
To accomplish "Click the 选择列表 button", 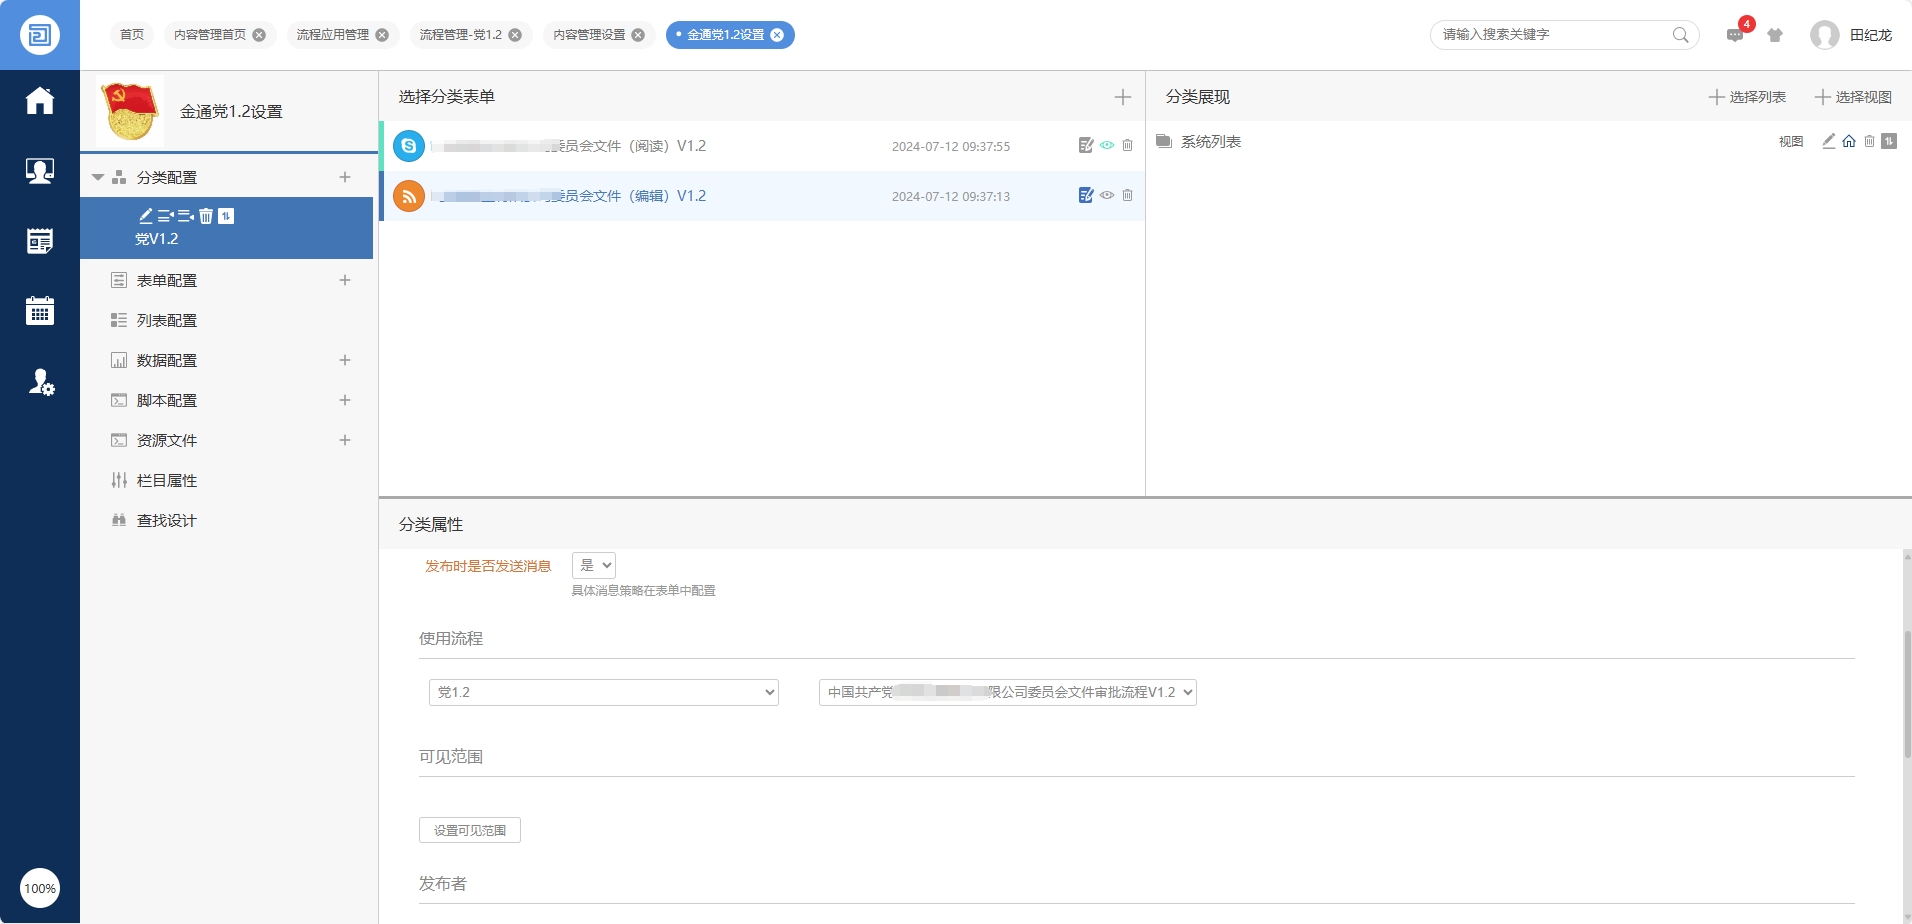I will 1747,97.
